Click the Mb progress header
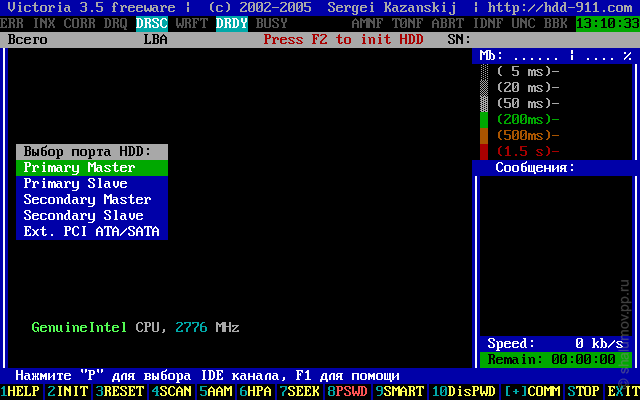The image size is (640, 400). pyautogui.click(x=556, y=56)
